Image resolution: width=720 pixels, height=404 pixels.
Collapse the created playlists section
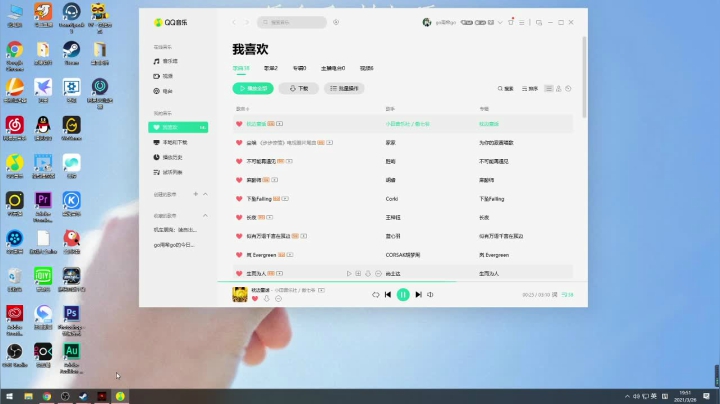[x=205, y=194]
